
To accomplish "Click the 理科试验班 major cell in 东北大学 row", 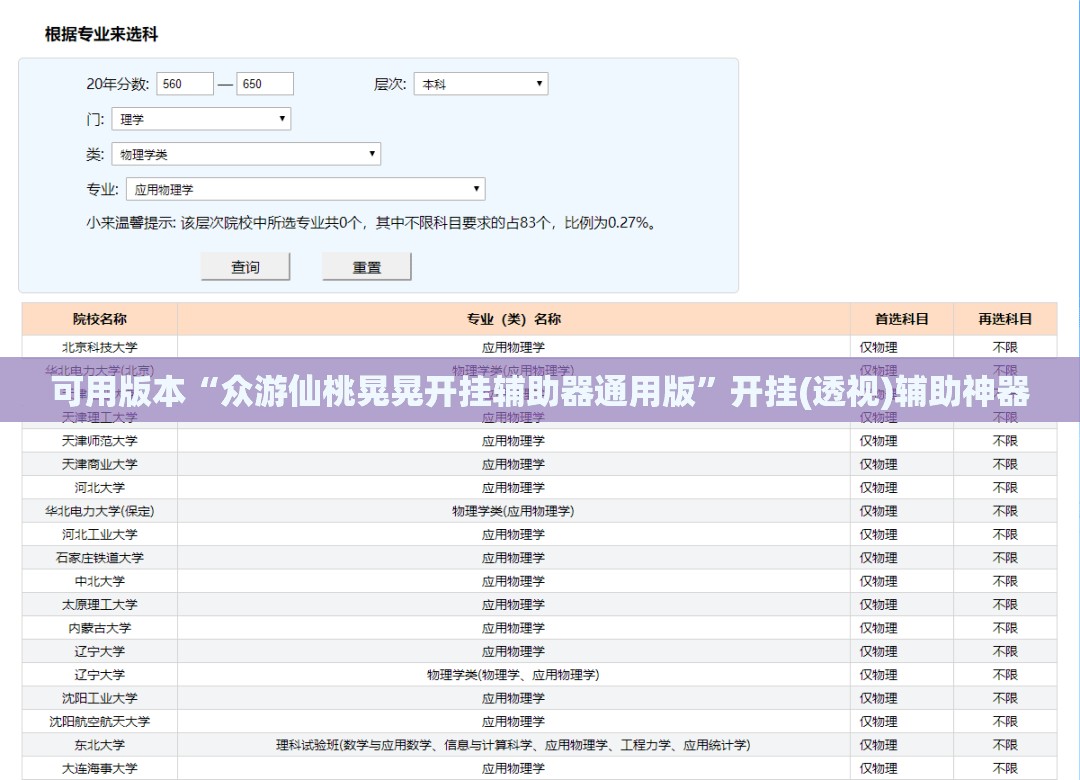I will pos(513,746).
